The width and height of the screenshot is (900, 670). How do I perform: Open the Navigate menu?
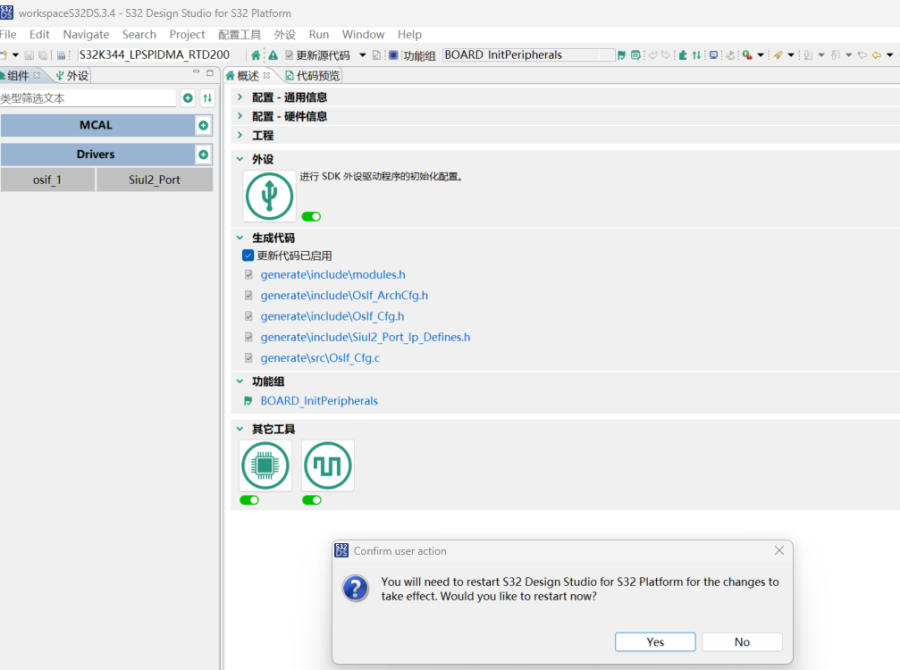pos(86,34)
